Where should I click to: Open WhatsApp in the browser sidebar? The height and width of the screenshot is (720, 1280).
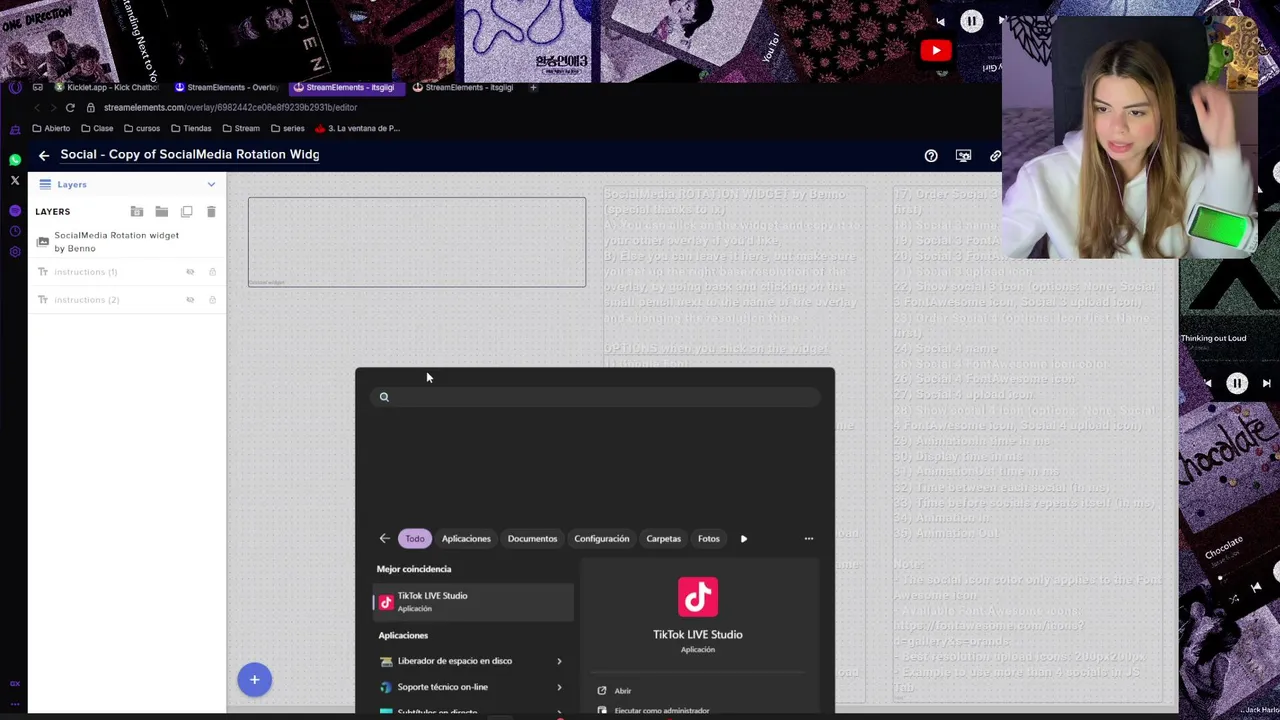[x=15, y=160]
